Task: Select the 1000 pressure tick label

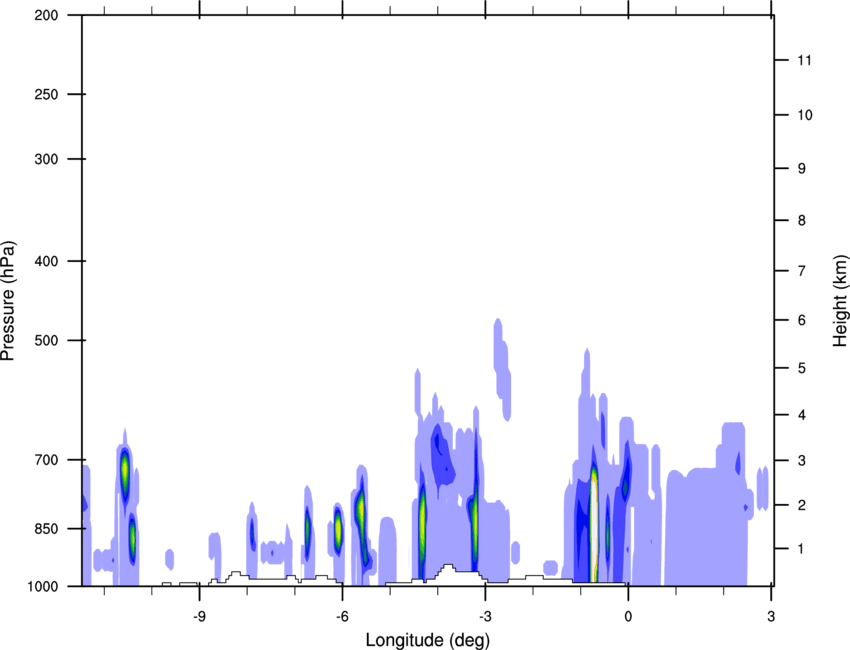Action: click(42, 586)
